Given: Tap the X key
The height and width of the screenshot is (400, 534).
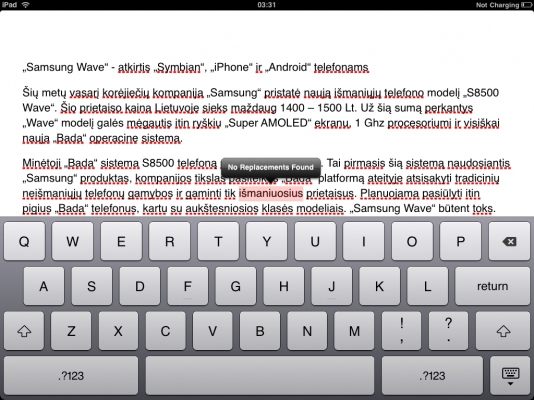Looking at the screenshot, I should (x=118, y=331).
